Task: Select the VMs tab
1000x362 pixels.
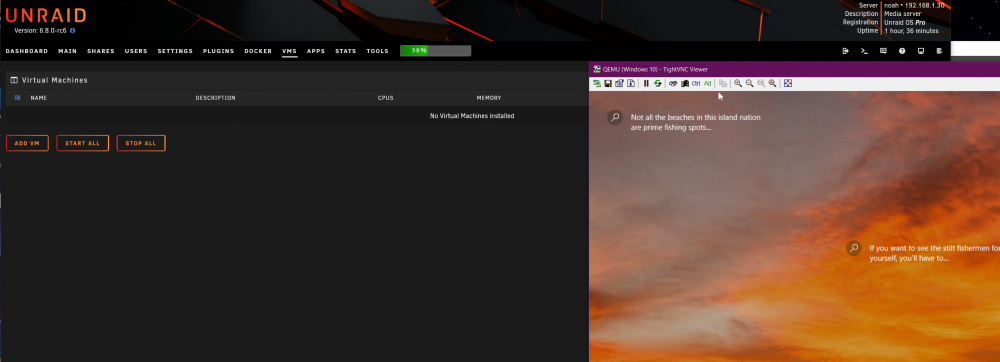Action: point(290,51)
